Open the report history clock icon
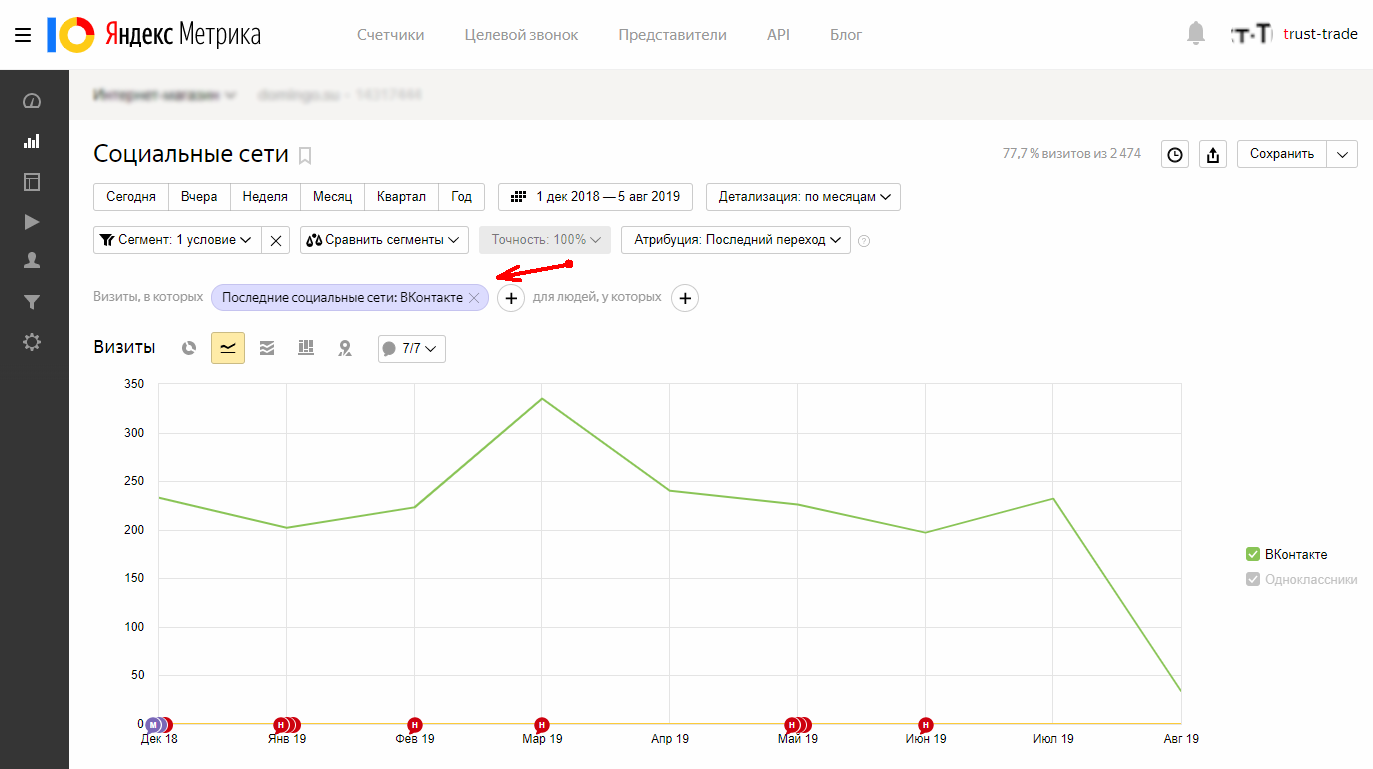Viewport: 1373px width, 769px height. [x=1175, y=154]
